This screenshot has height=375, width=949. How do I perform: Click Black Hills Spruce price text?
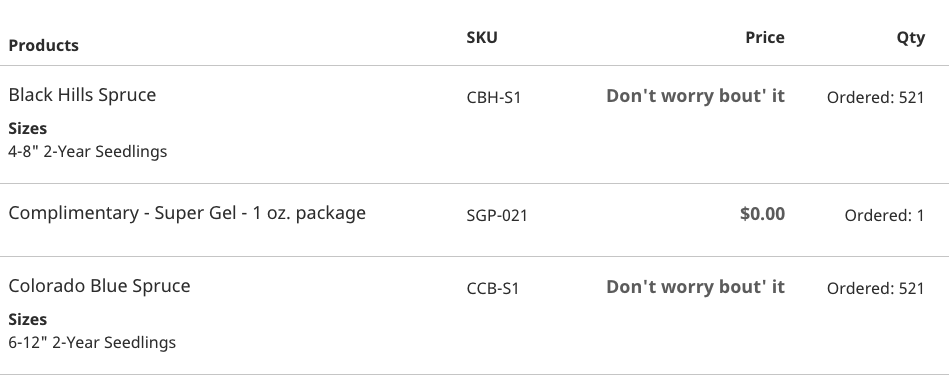[x=695, y=96]
